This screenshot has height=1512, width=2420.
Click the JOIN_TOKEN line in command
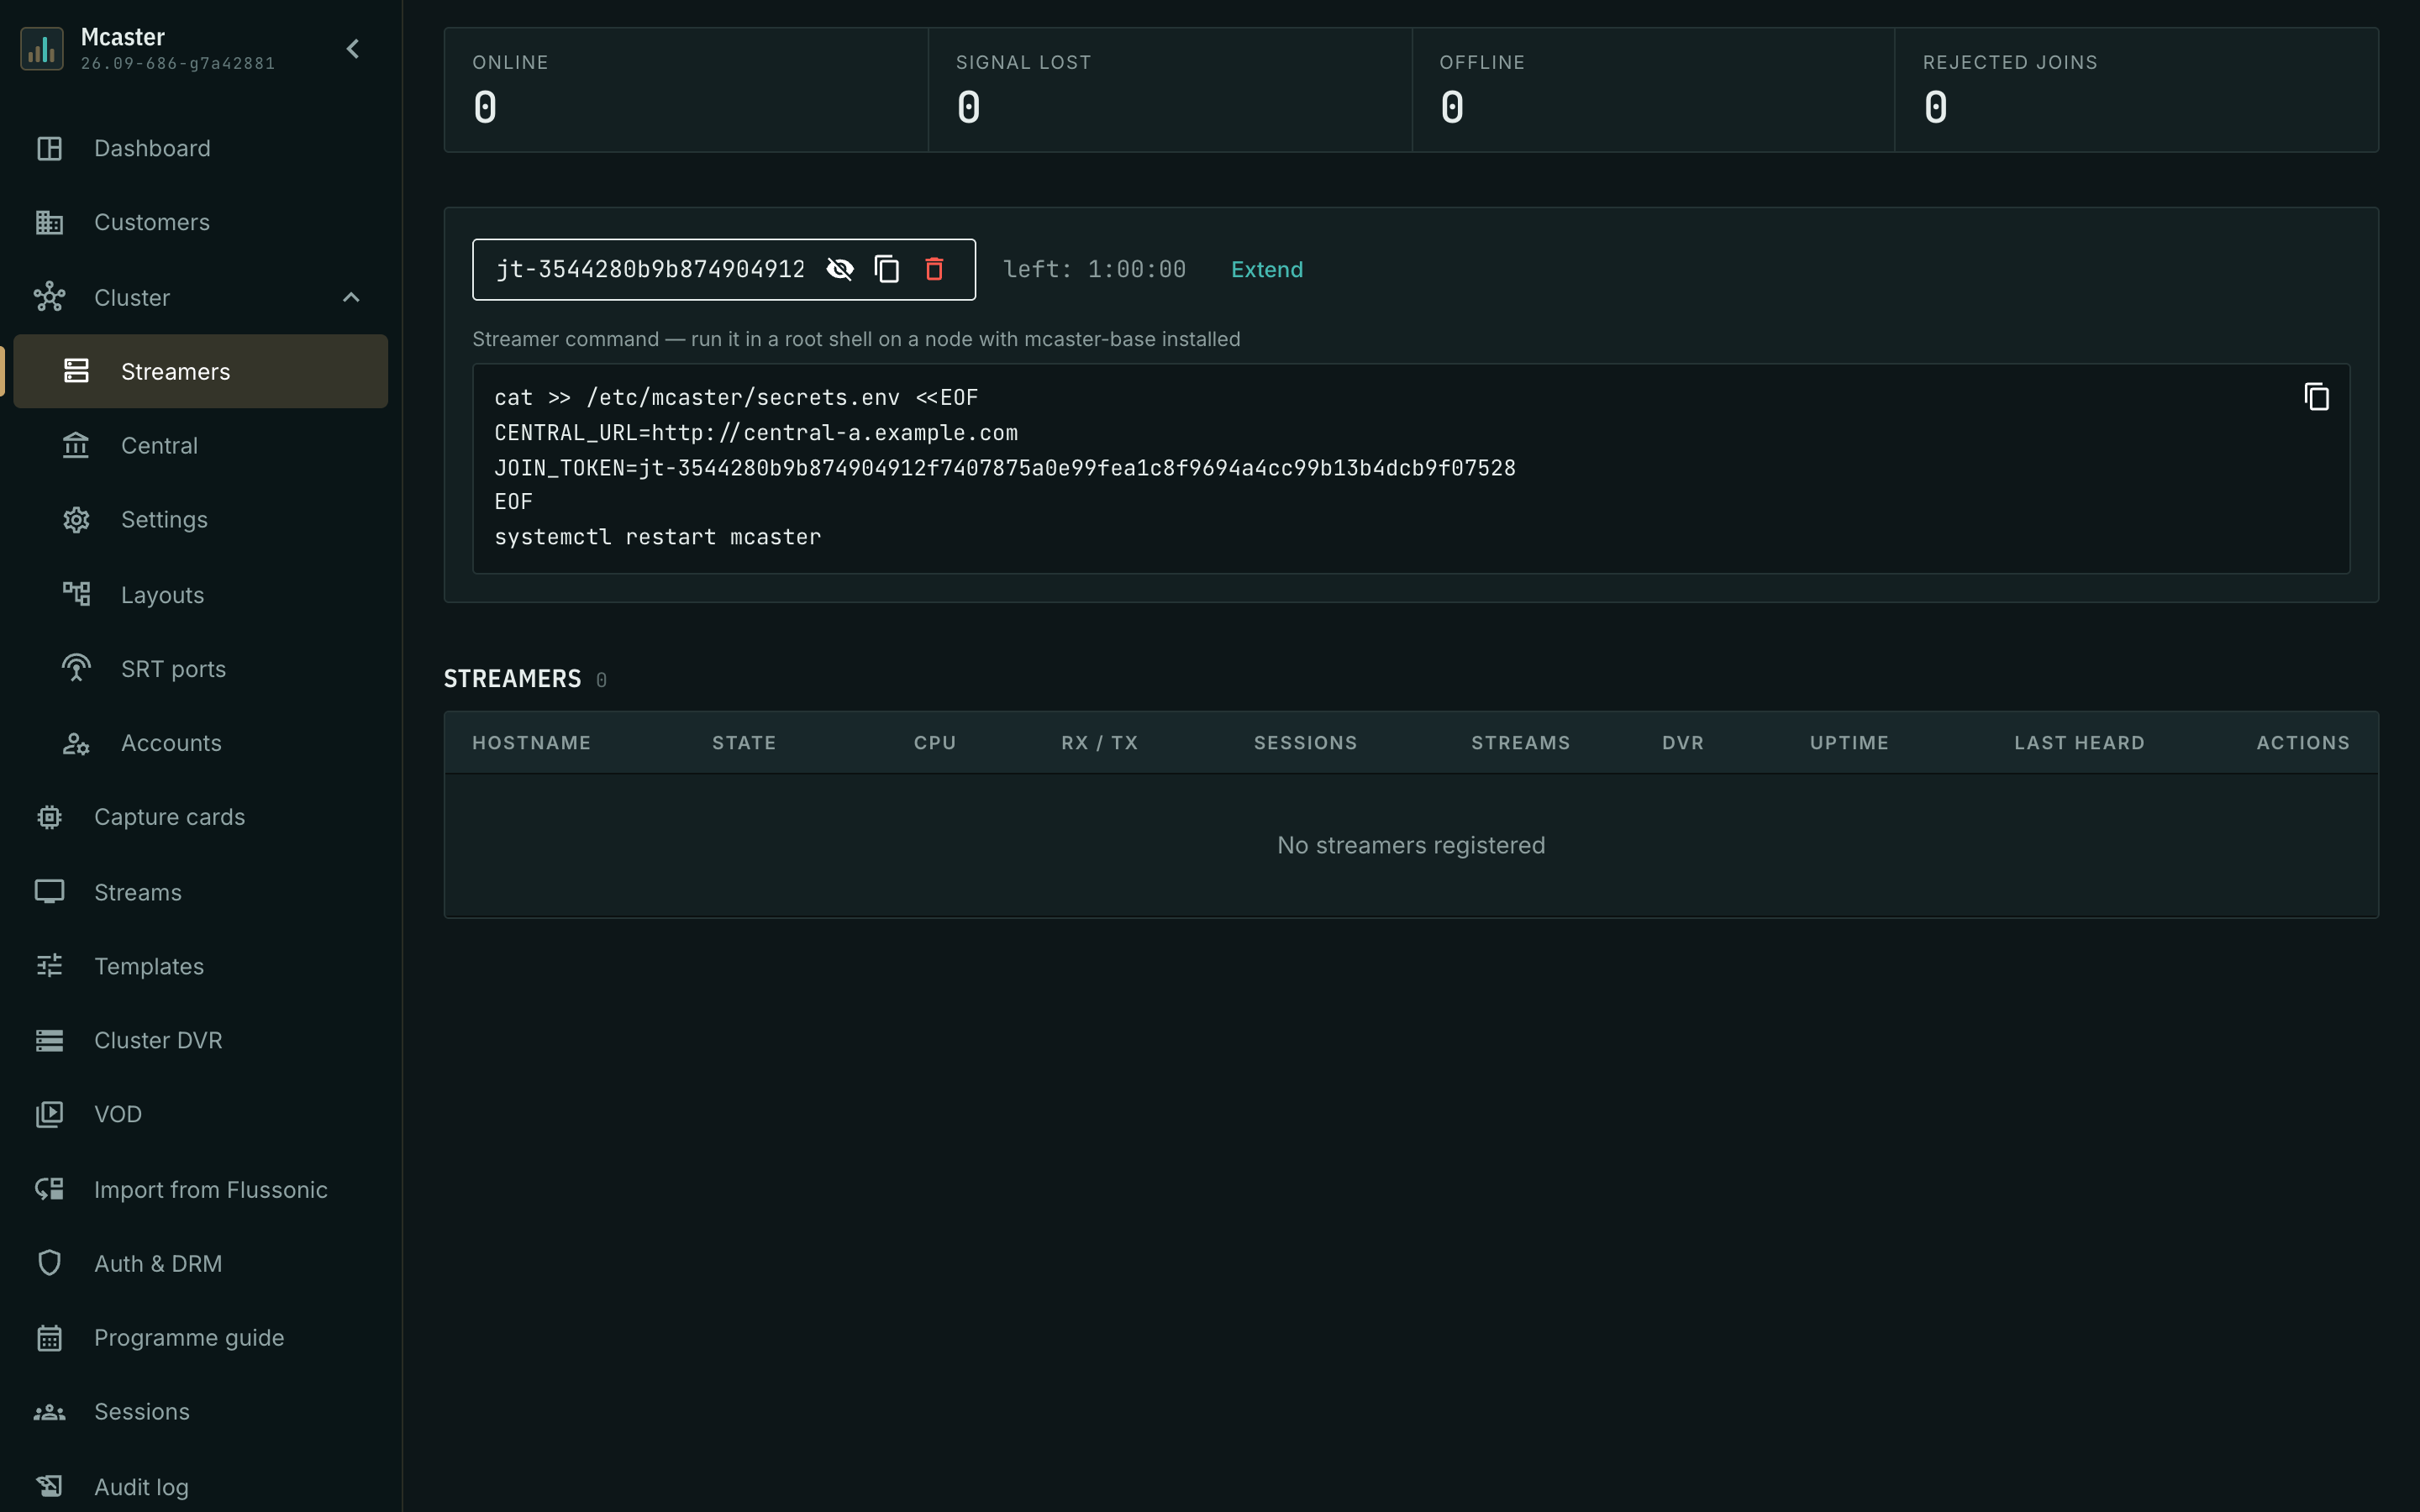click(x=1005, y=468)
